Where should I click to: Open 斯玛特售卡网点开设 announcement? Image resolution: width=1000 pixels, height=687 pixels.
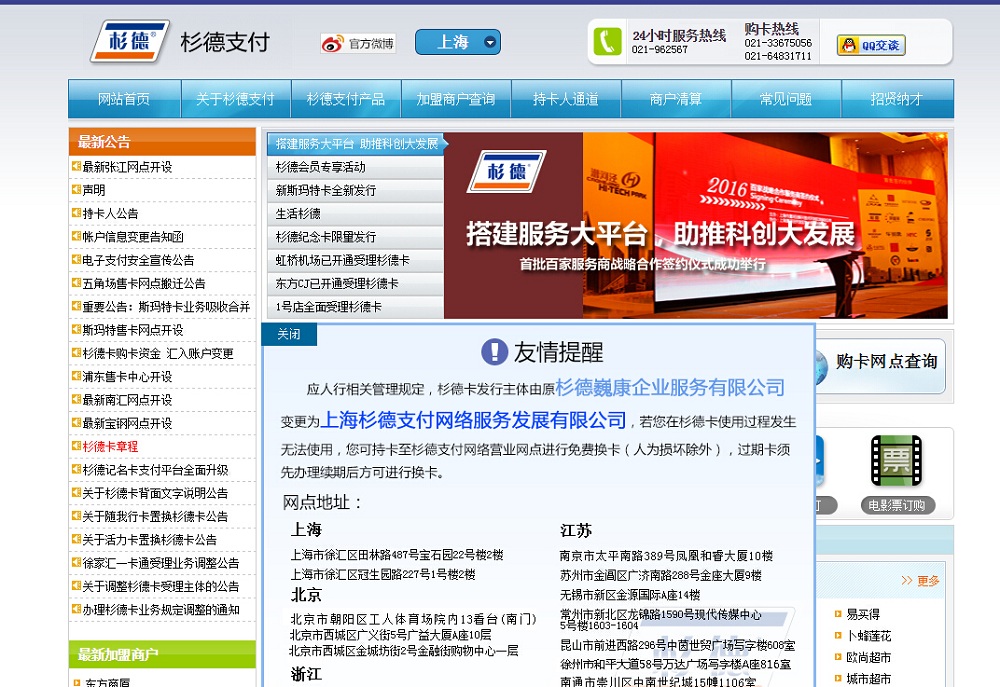(x=133, y=330)
